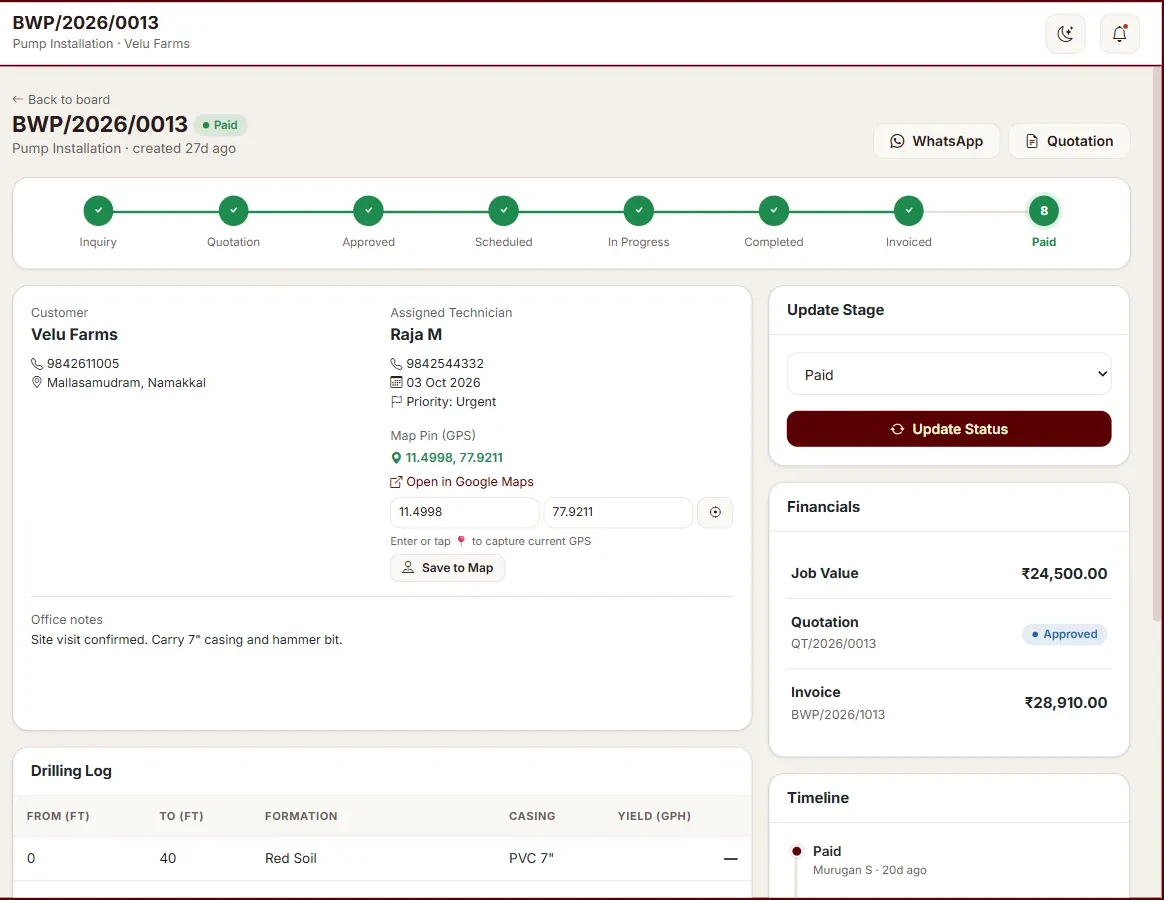Select Inquiry stage checkmark circle
The width and height of the screenshot is (1164, 900).
pyautogui.click(x=98, y=211)
